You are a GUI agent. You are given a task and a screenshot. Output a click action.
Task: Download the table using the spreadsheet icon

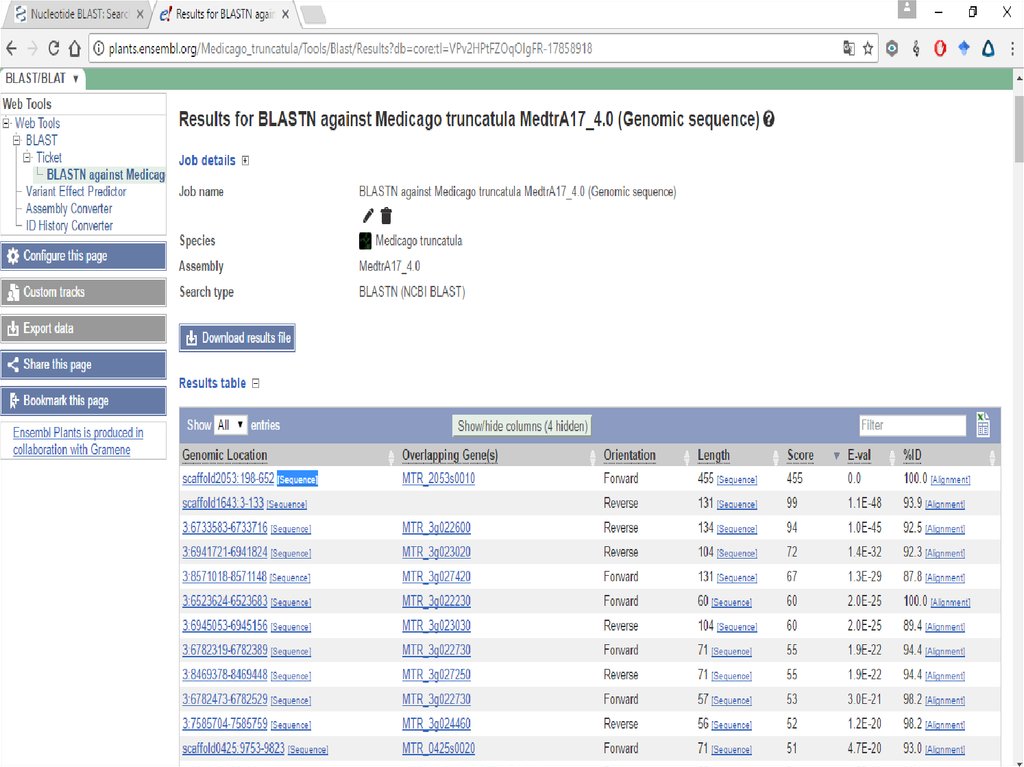[x=983, y=425]
